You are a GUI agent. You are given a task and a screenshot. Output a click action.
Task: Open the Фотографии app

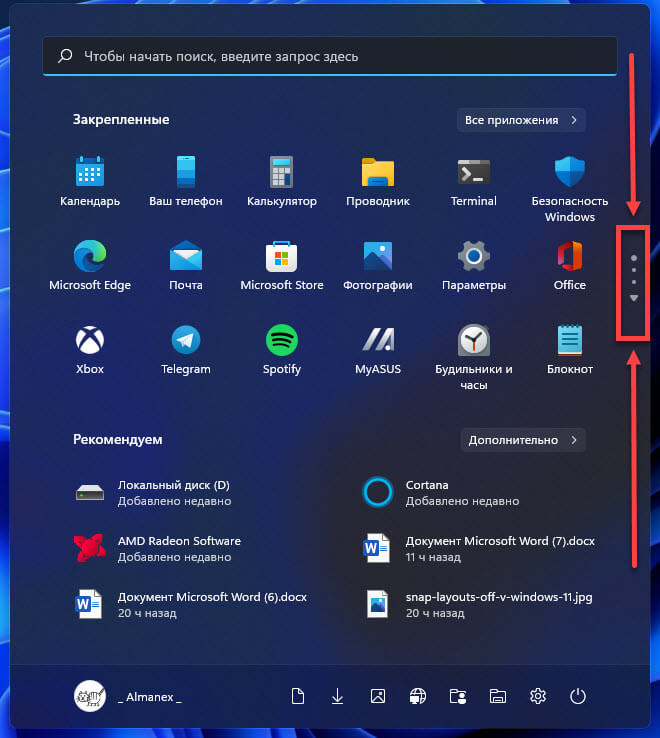click(x=378, y=265)
